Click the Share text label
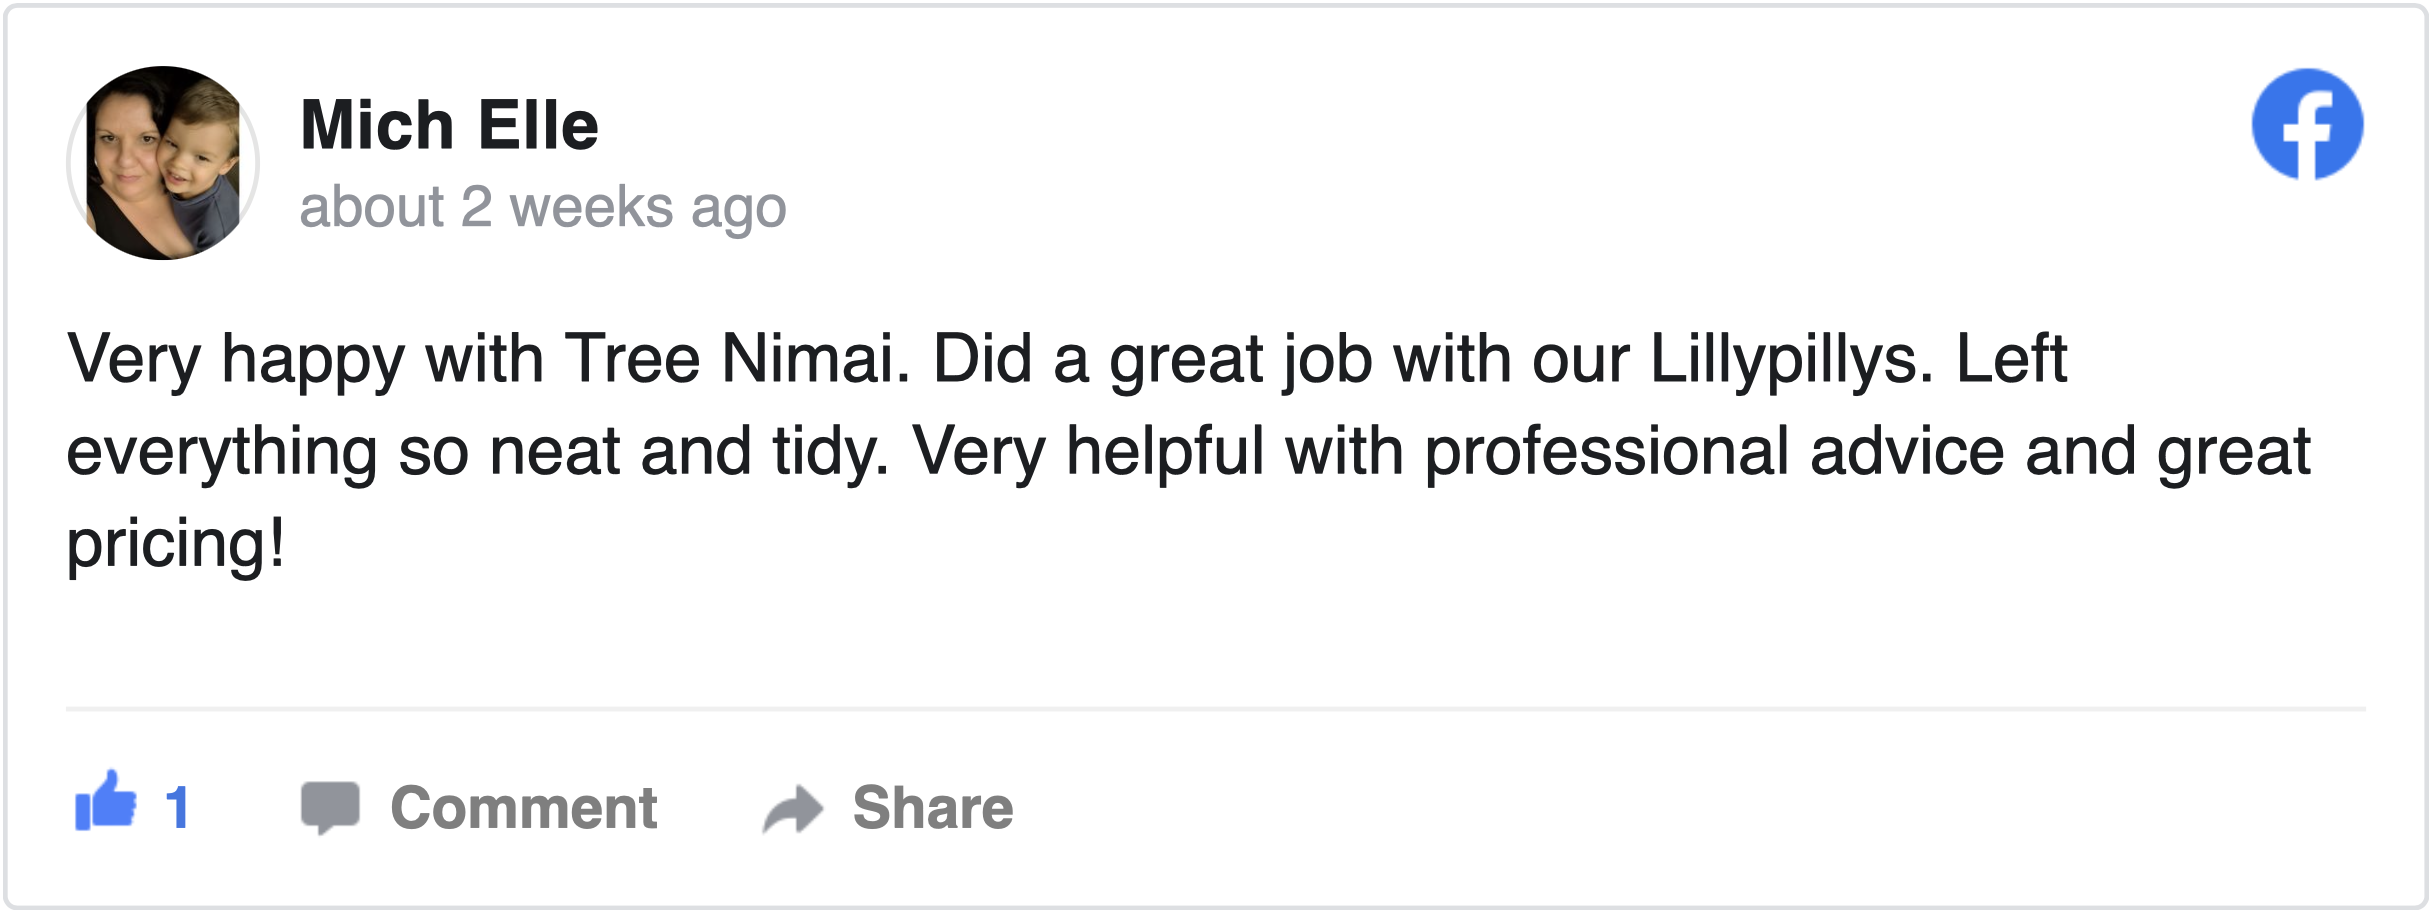 (932, 807)
